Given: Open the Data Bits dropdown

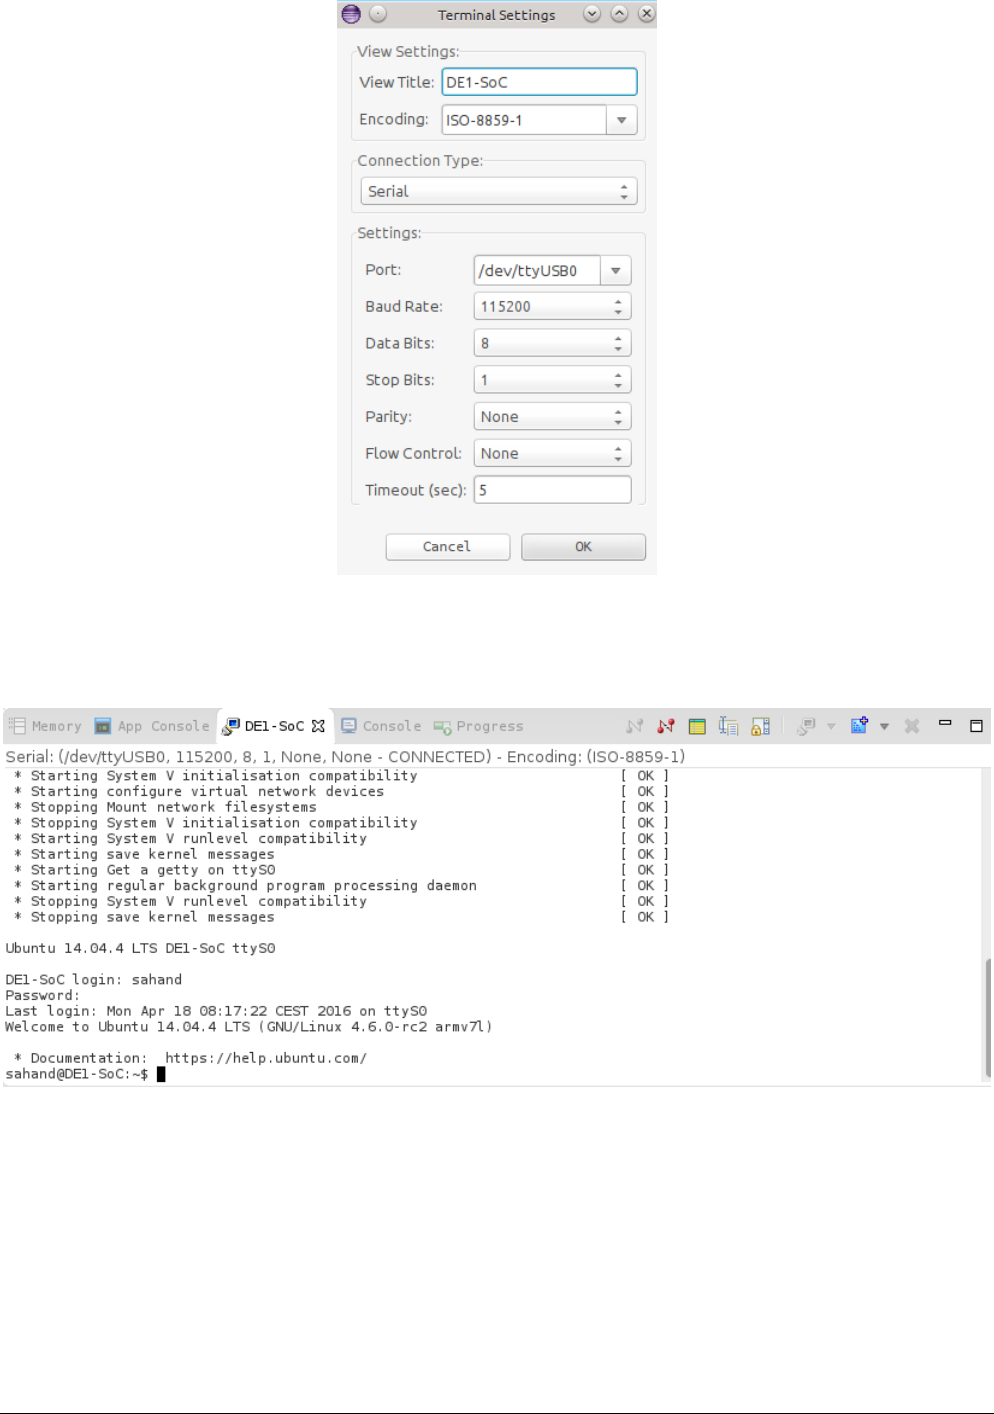Looking at the screenshot, I should pos(552,343).
